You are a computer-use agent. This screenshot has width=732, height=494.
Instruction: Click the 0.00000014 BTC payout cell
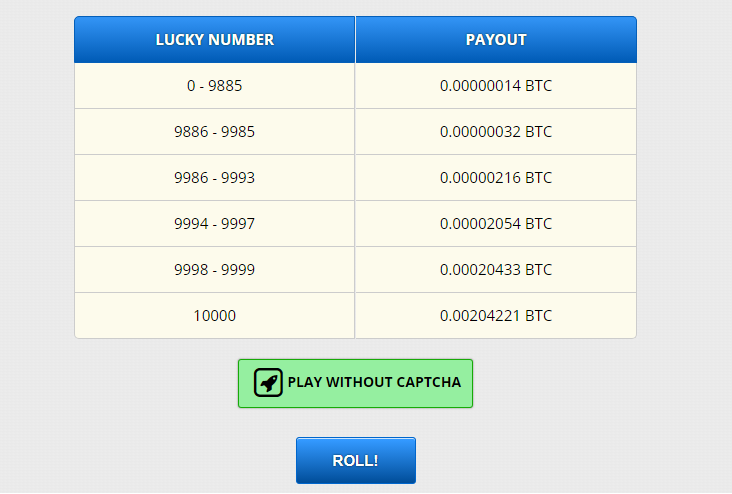coord(496,86)
